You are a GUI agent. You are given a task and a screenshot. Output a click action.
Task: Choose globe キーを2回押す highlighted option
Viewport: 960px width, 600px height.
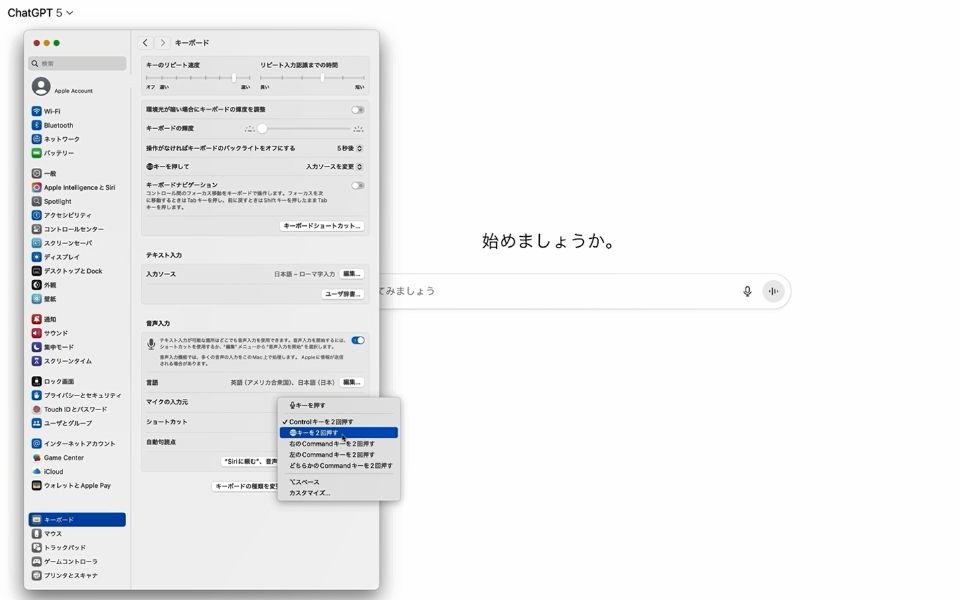tap(339, 433)
